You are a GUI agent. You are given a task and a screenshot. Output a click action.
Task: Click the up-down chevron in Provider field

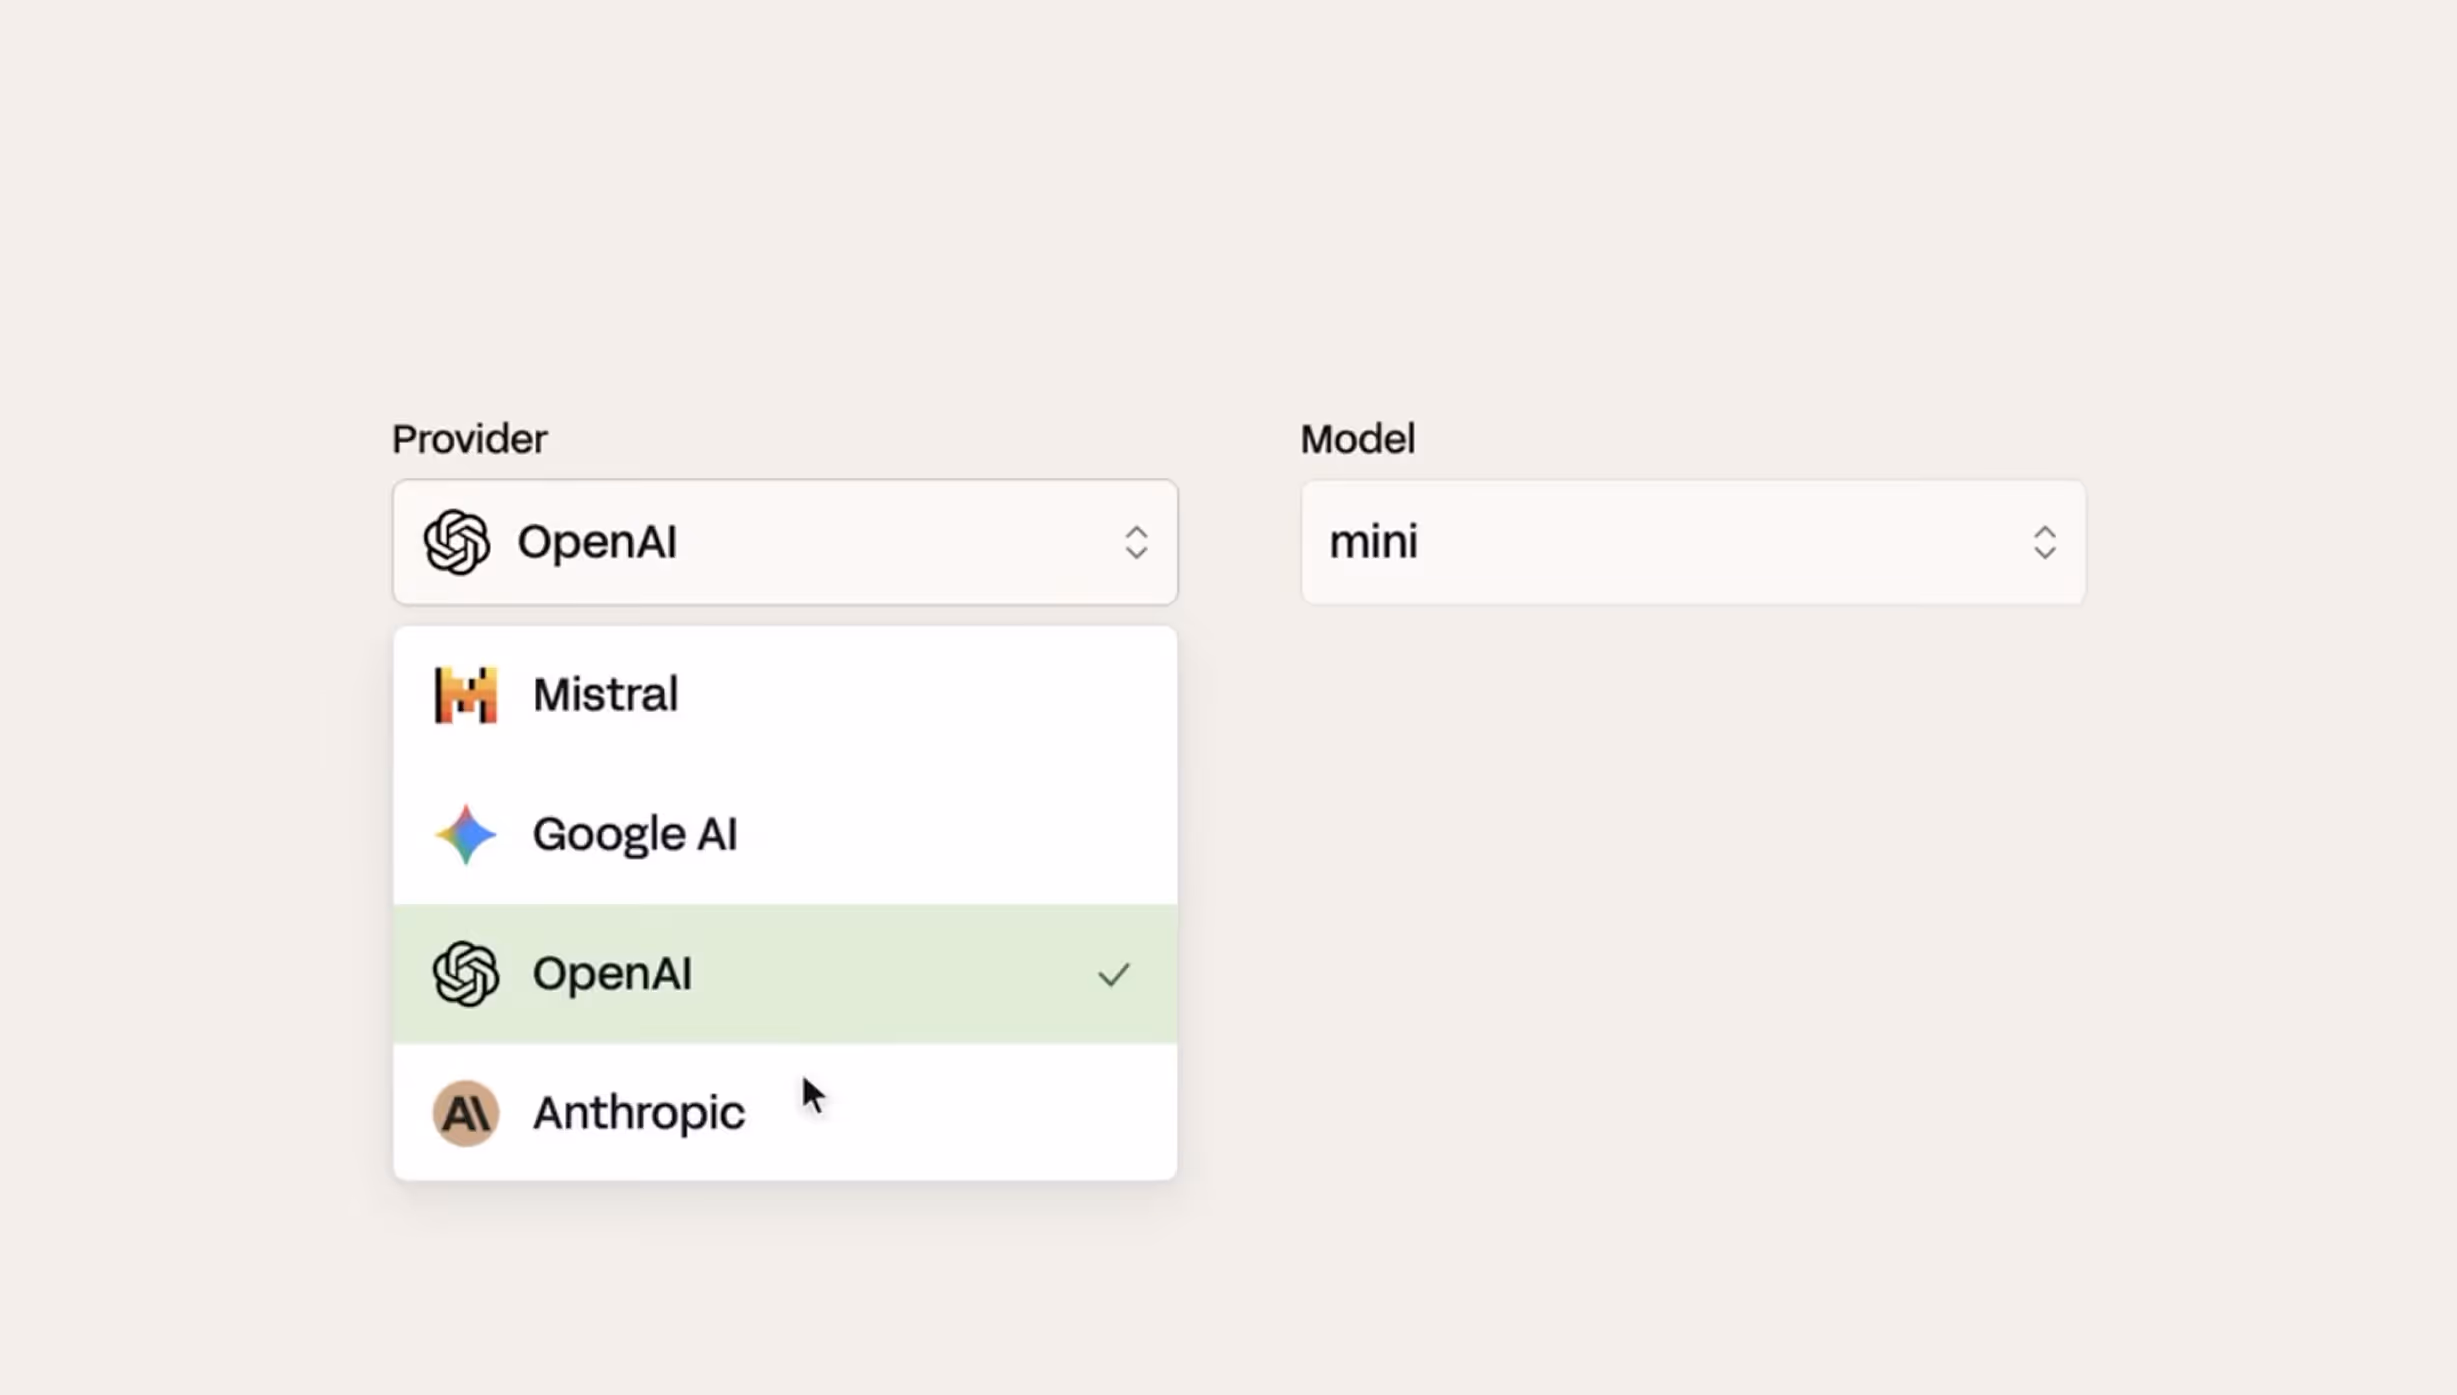(1136, 542)
